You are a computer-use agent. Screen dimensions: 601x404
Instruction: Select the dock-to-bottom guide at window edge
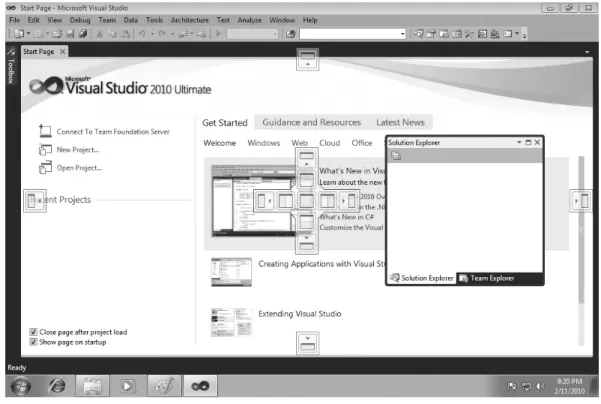click(307, 343)
